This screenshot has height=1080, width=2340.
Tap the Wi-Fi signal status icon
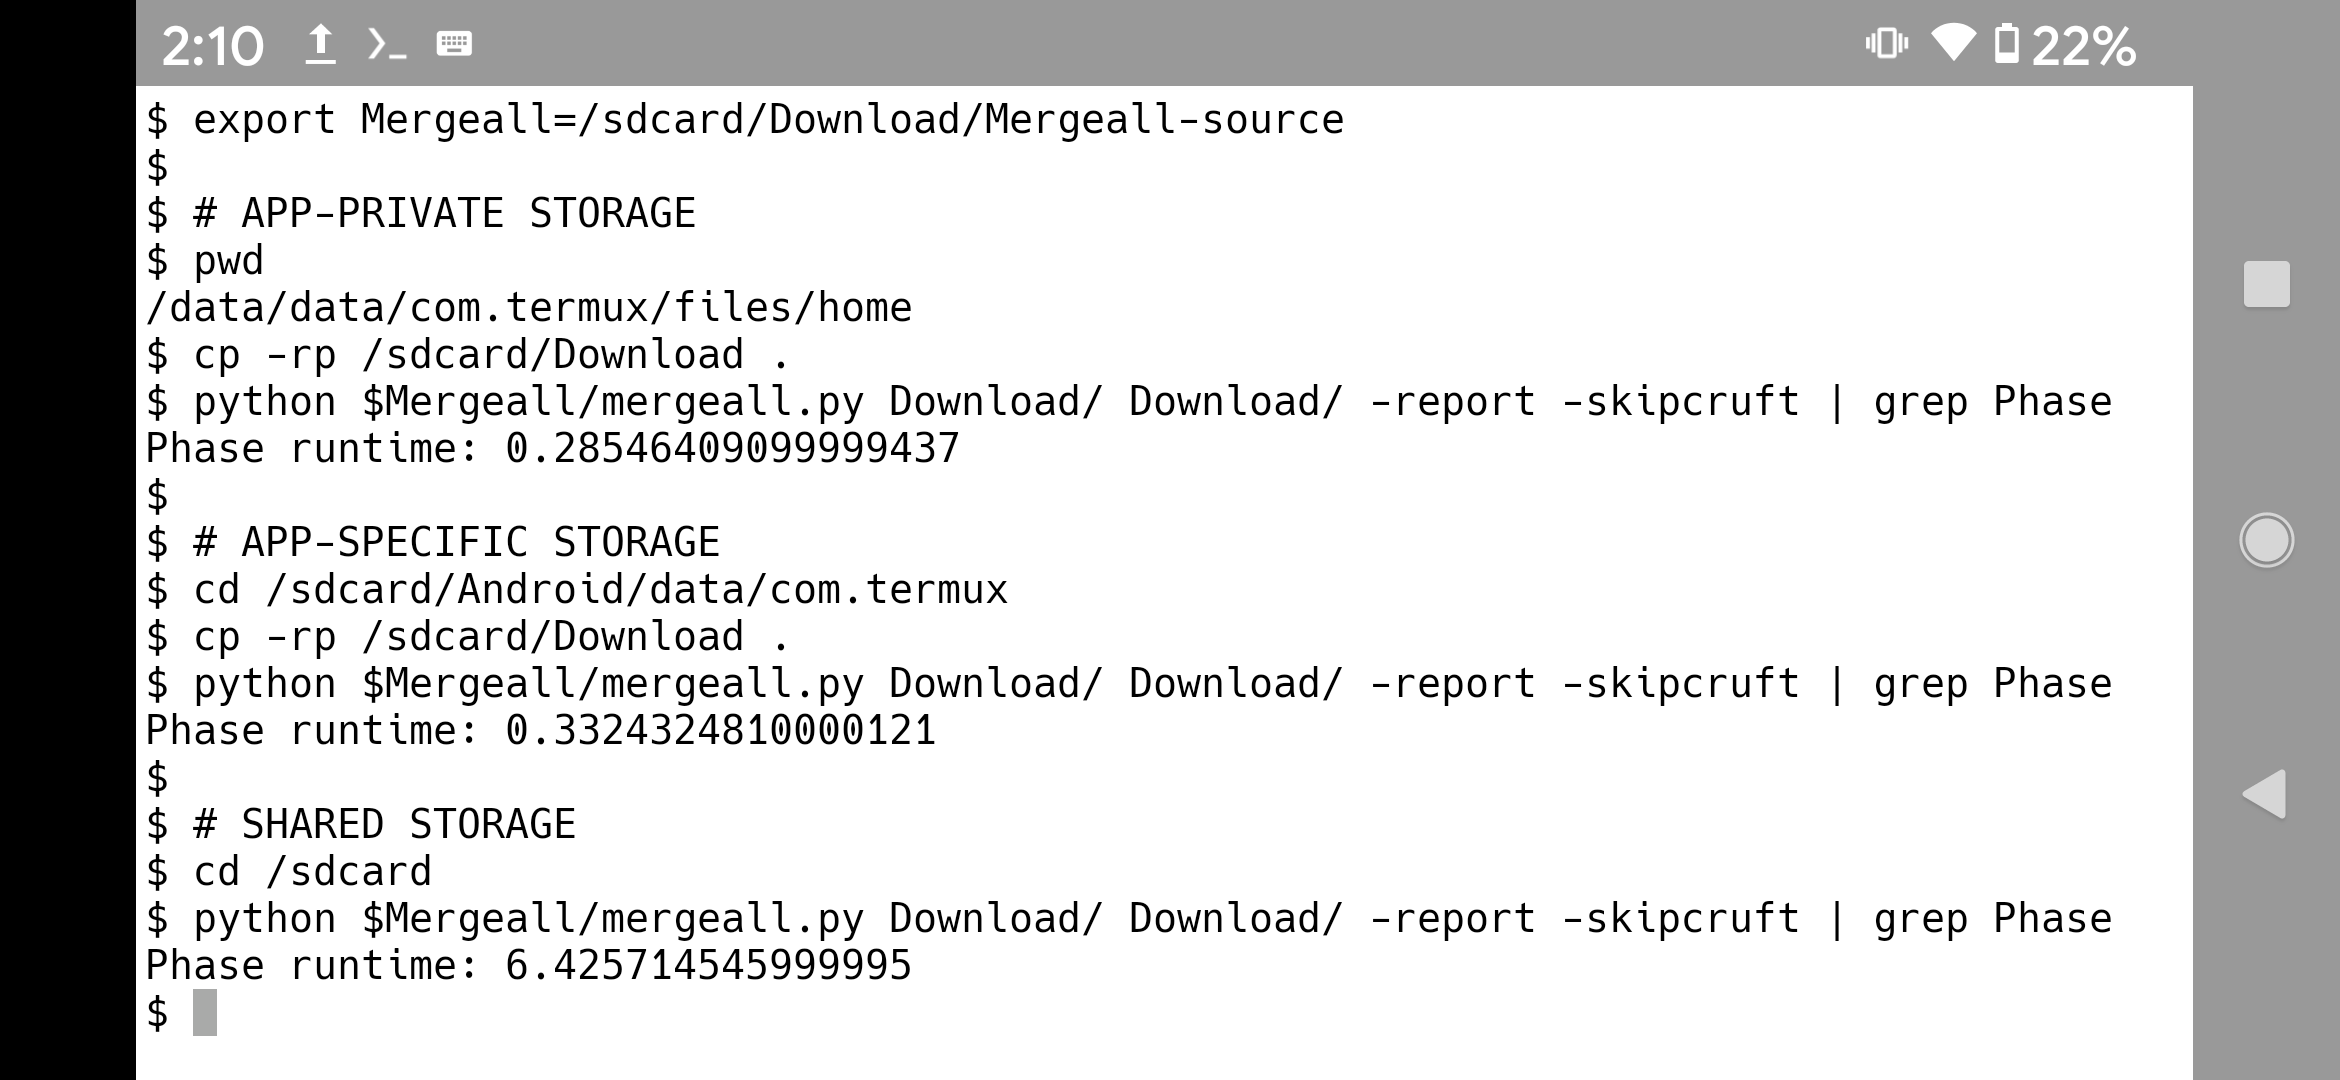1952,44
